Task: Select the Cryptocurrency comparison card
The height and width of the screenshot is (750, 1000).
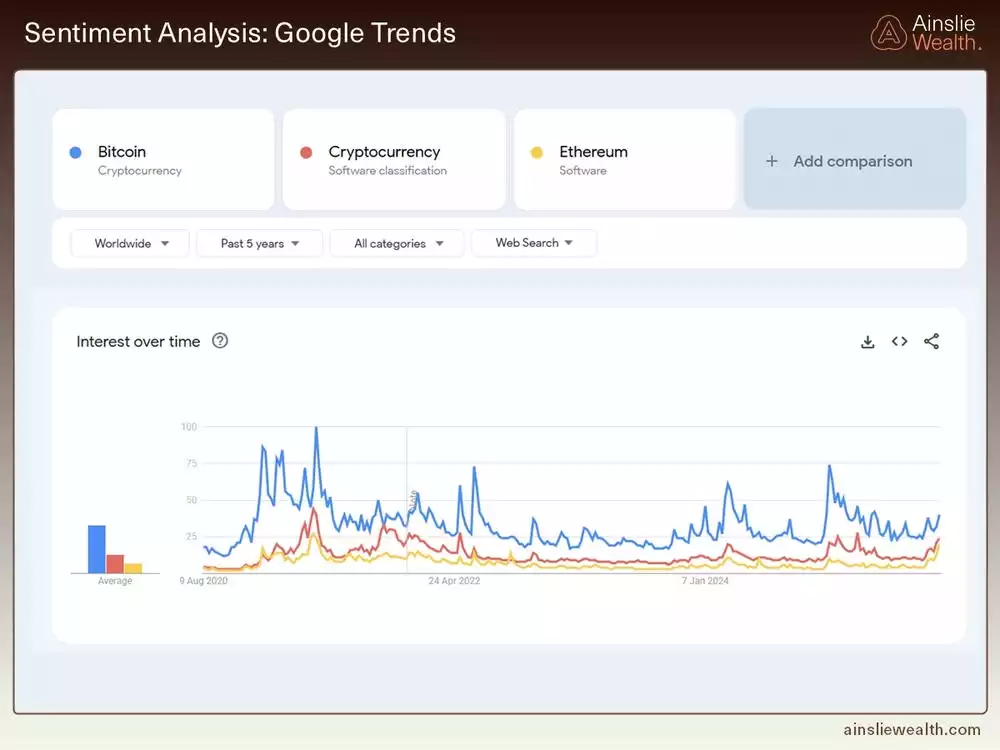Action: [394, 159]
